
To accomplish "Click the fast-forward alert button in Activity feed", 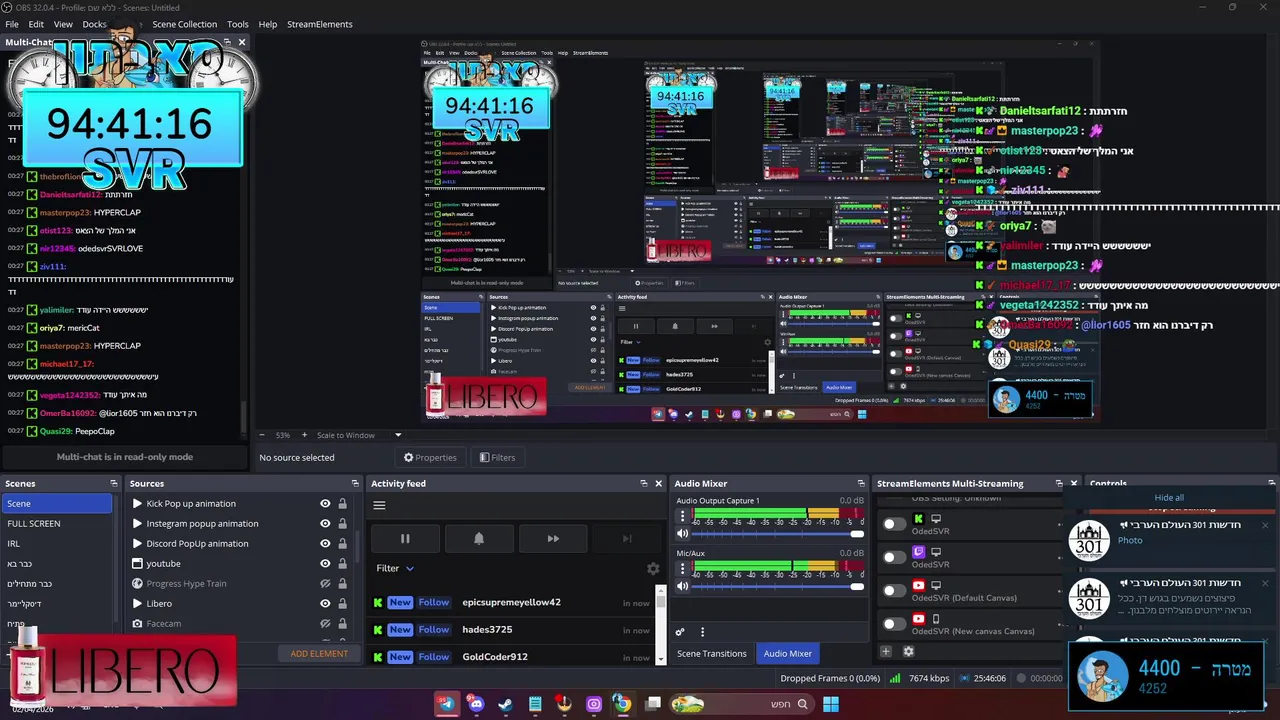I will (553, 538).
